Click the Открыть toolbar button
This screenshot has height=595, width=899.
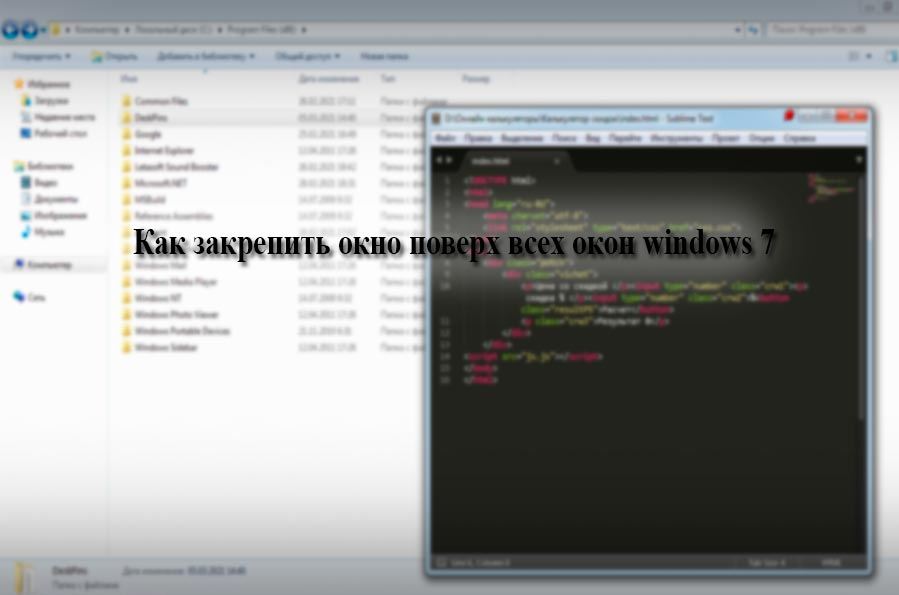tap(115, 56)
